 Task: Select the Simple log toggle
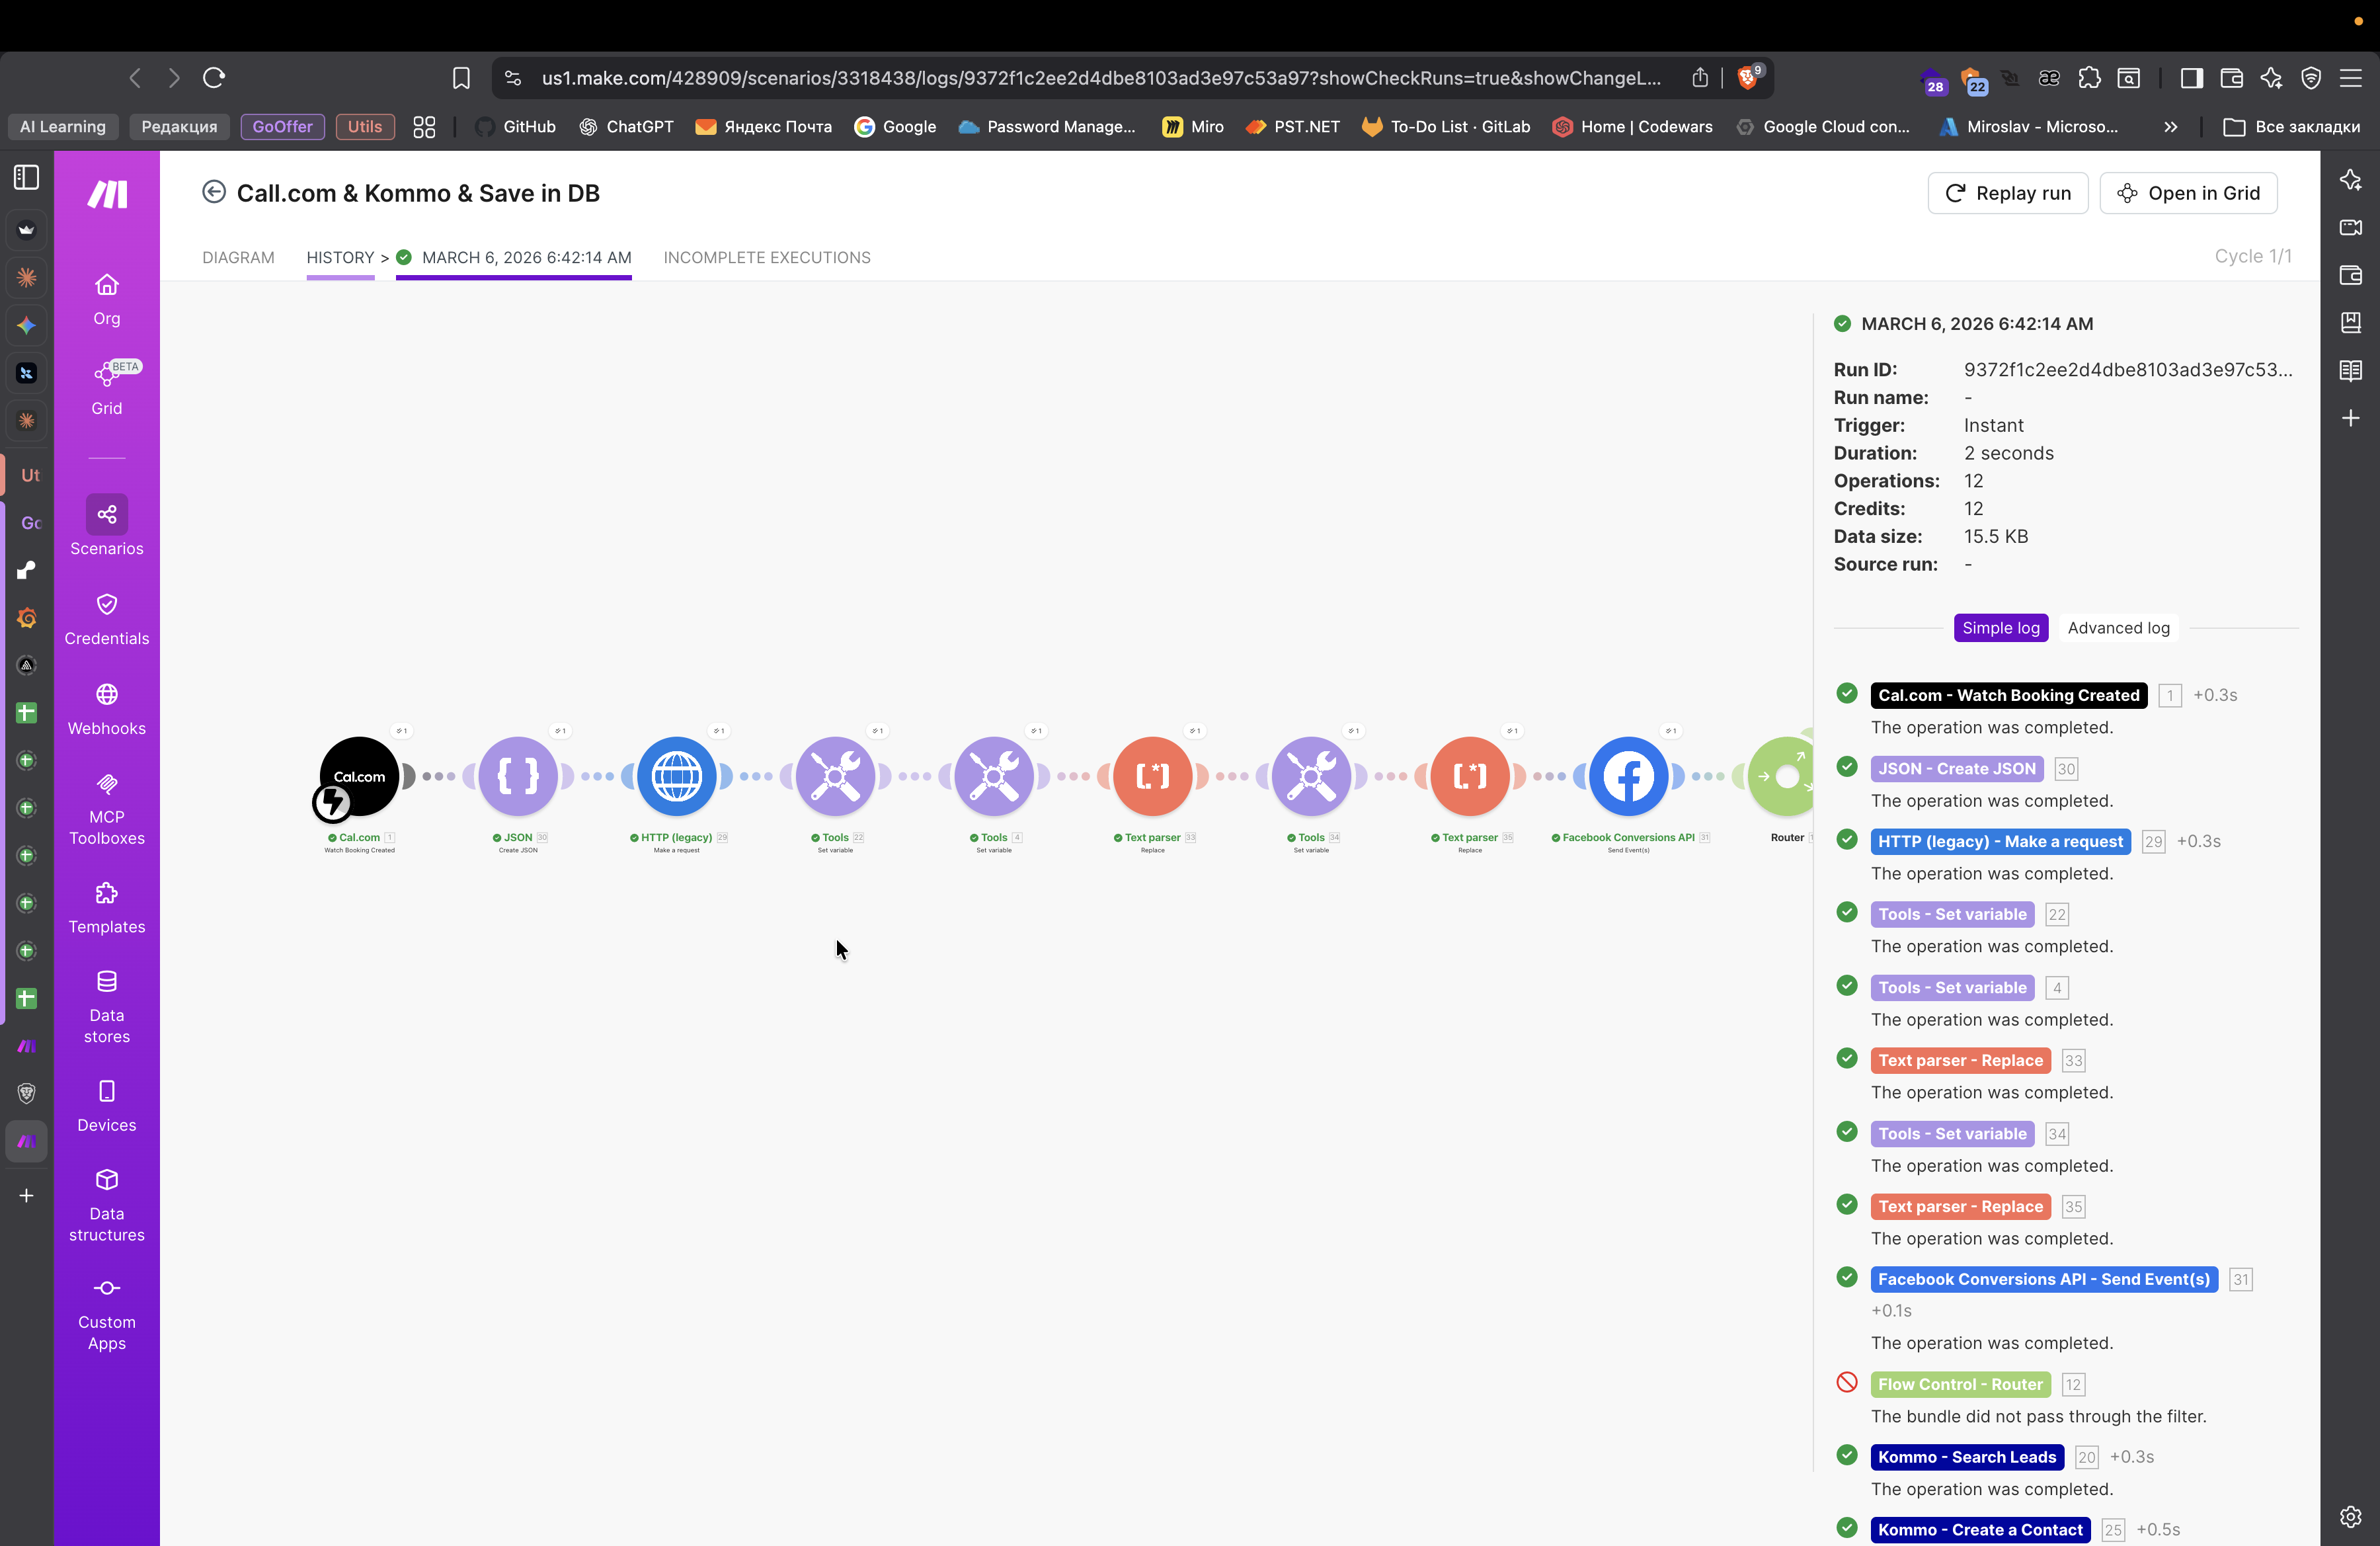click(2000, 628)
